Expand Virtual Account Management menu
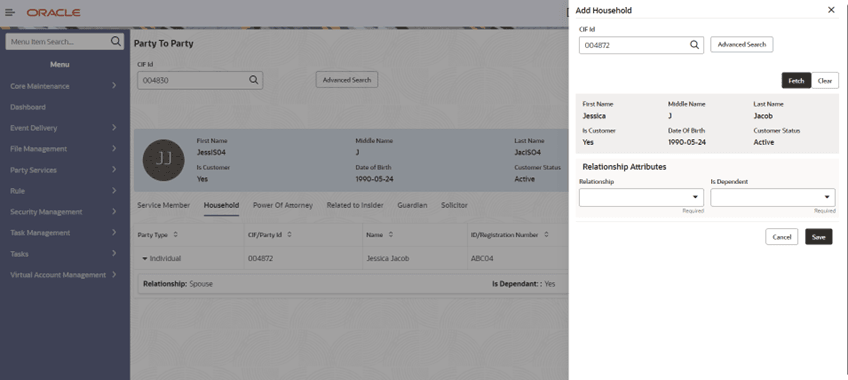The width and height of the screenshot is (848, 380). [63, 275]
